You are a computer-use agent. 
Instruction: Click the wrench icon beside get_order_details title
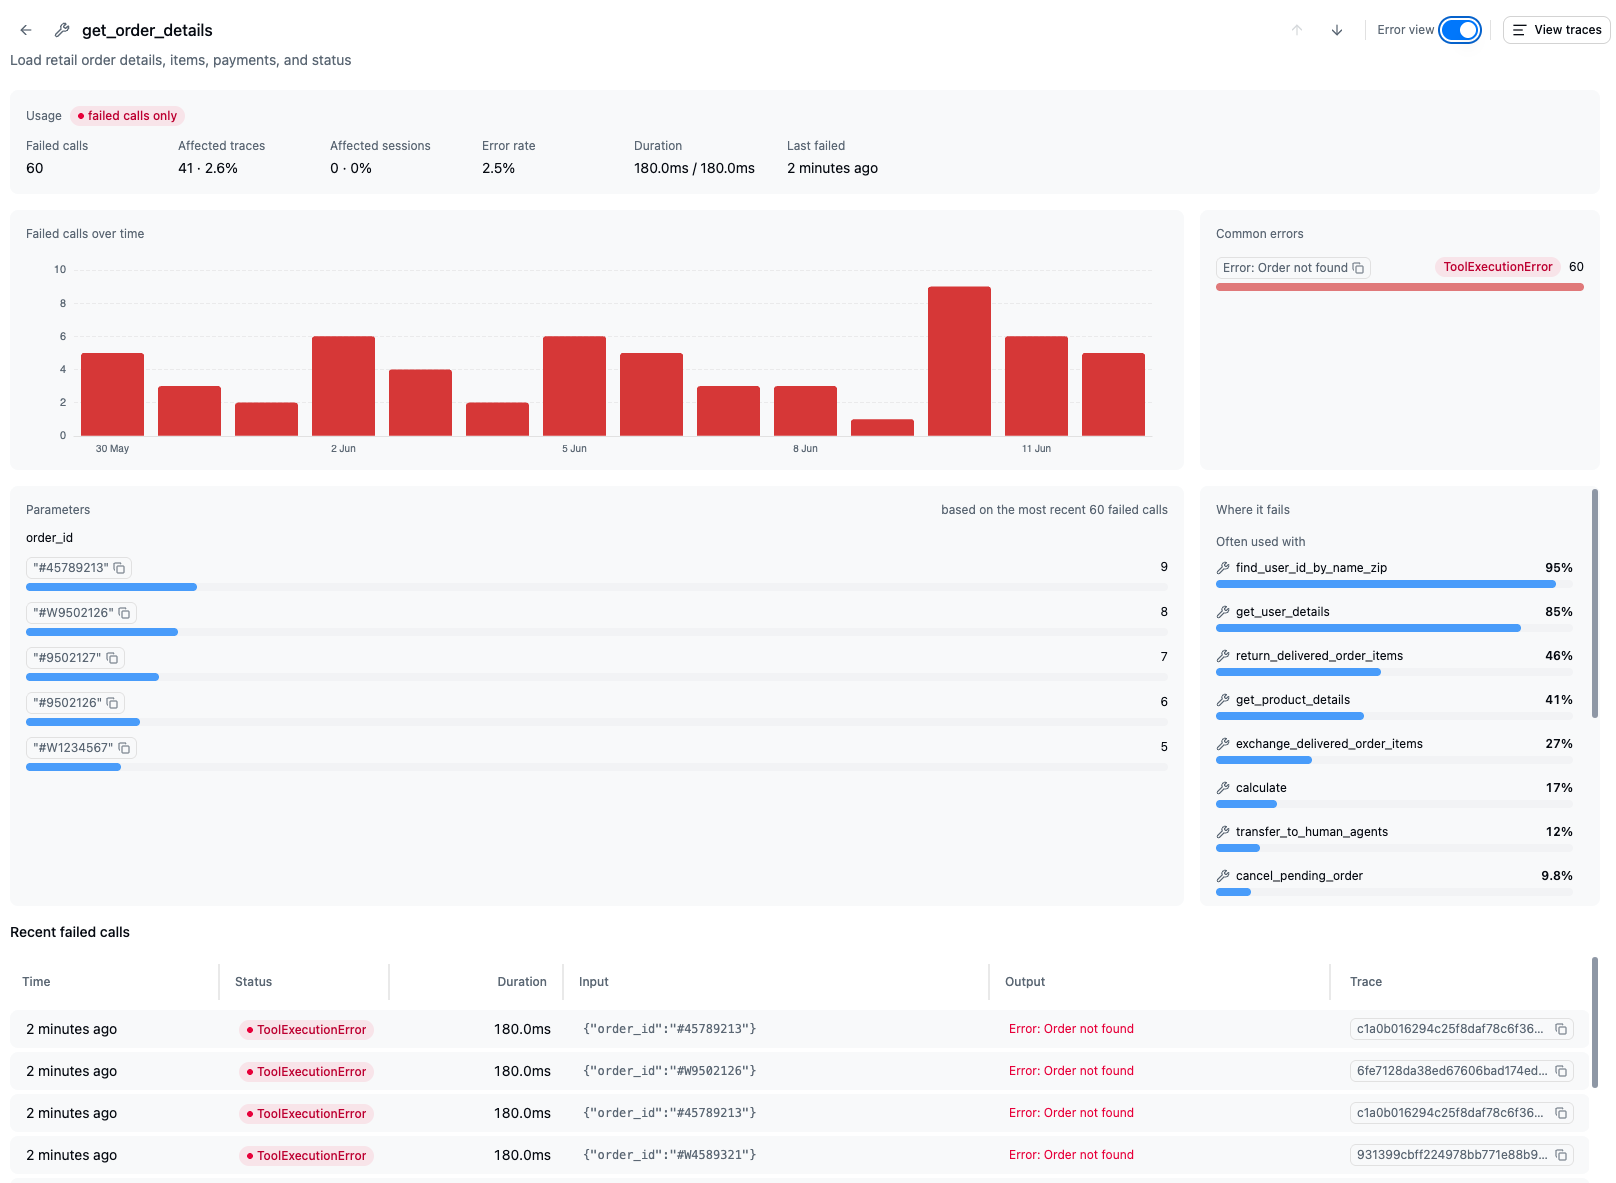tap(62, 30)
